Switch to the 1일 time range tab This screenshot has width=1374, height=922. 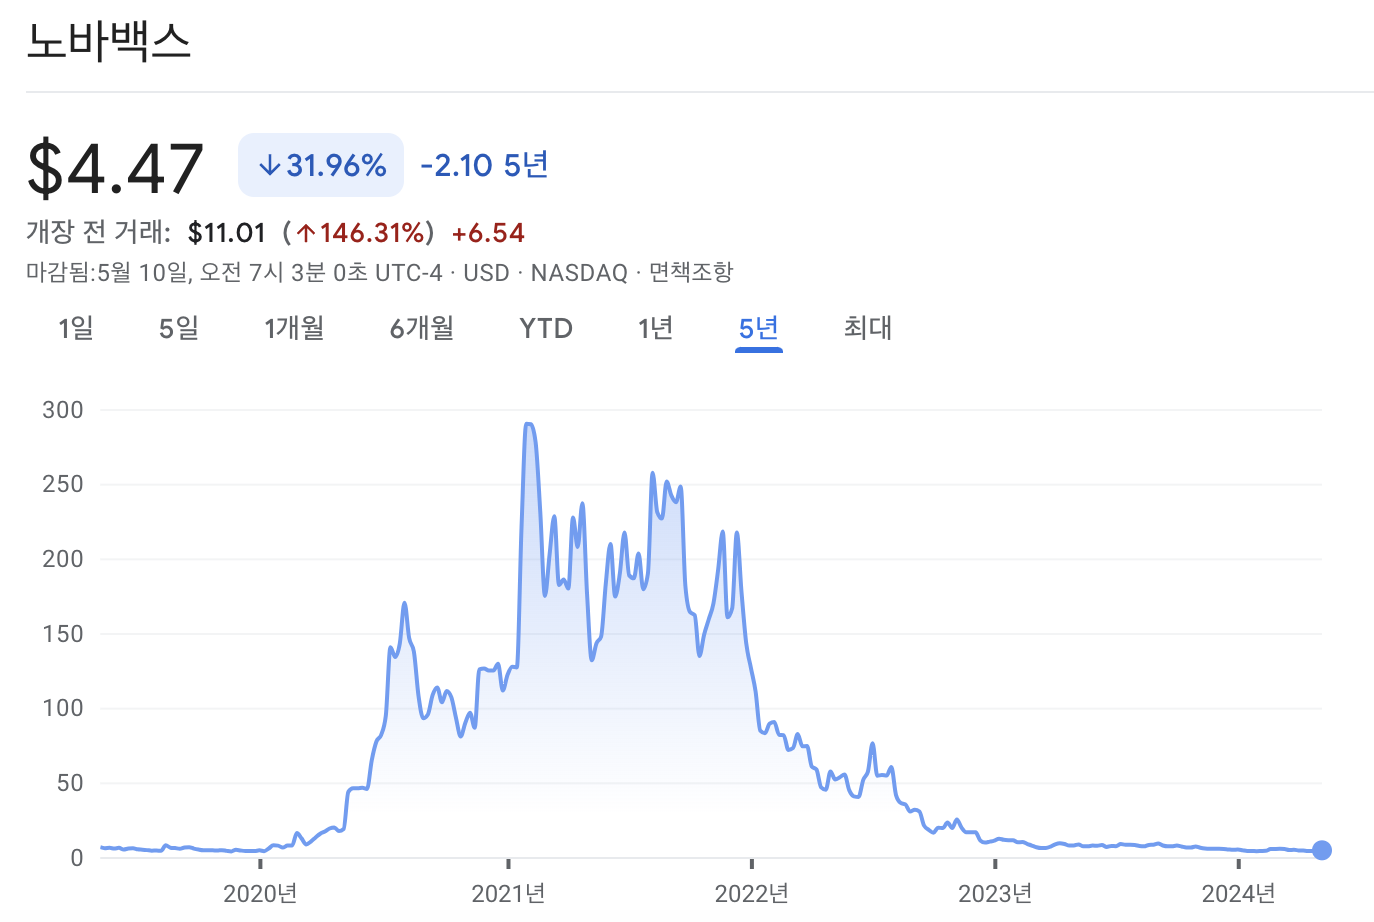point(75,328)
